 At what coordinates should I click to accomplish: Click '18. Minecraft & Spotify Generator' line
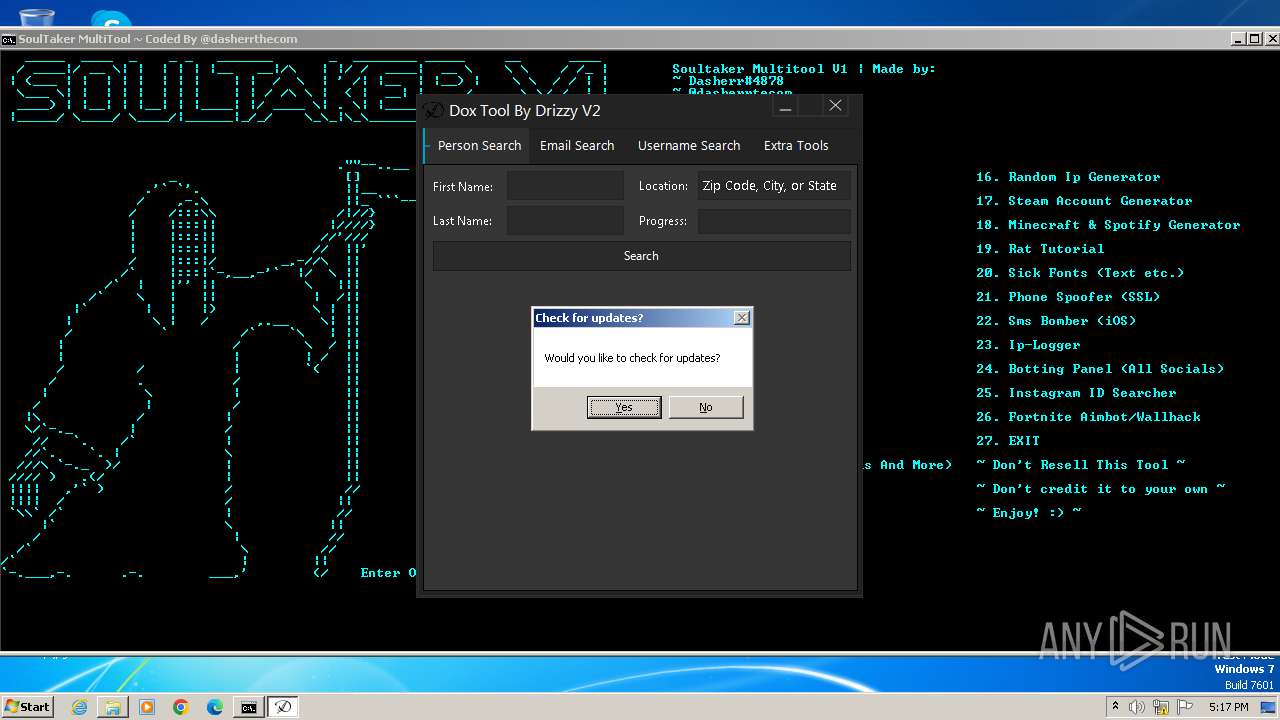1108,225
